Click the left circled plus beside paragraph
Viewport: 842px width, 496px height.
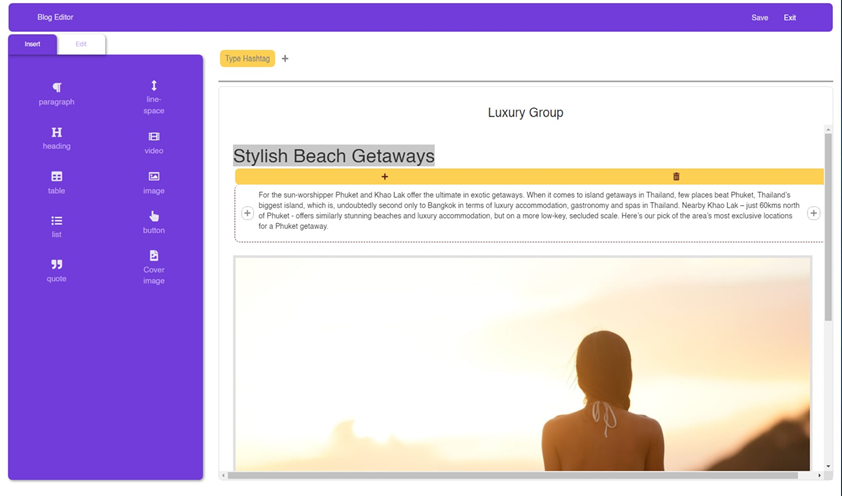pyautogui.click(x=248, y=213)
